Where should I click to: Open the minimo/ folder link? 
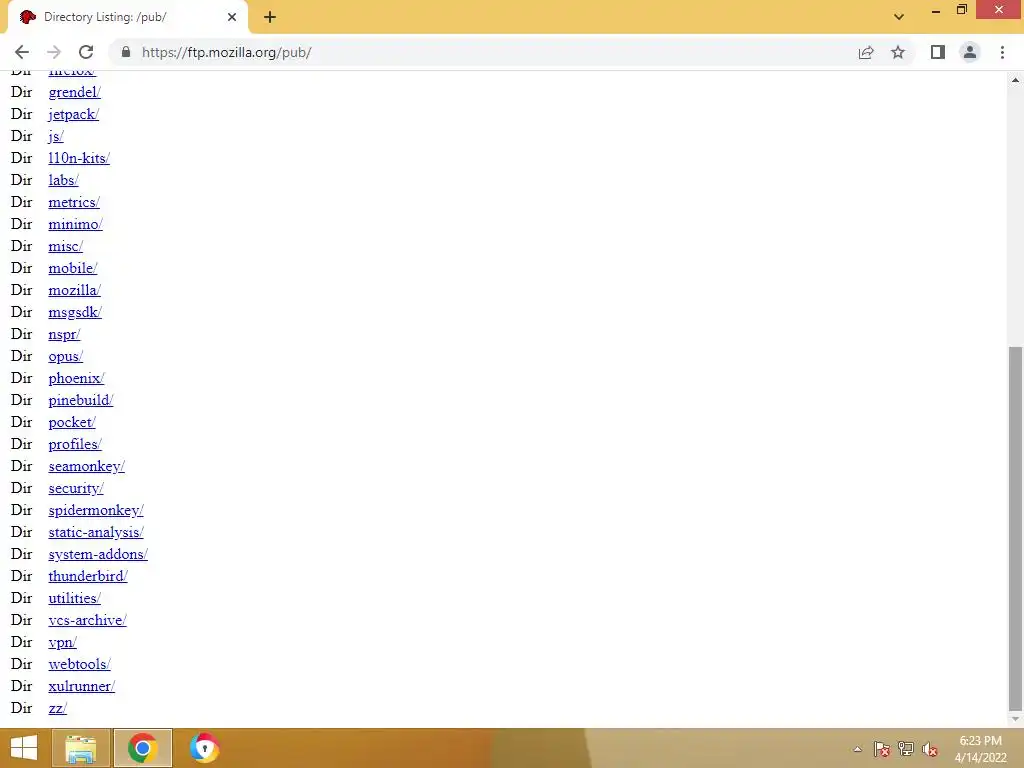click(75, 224)
